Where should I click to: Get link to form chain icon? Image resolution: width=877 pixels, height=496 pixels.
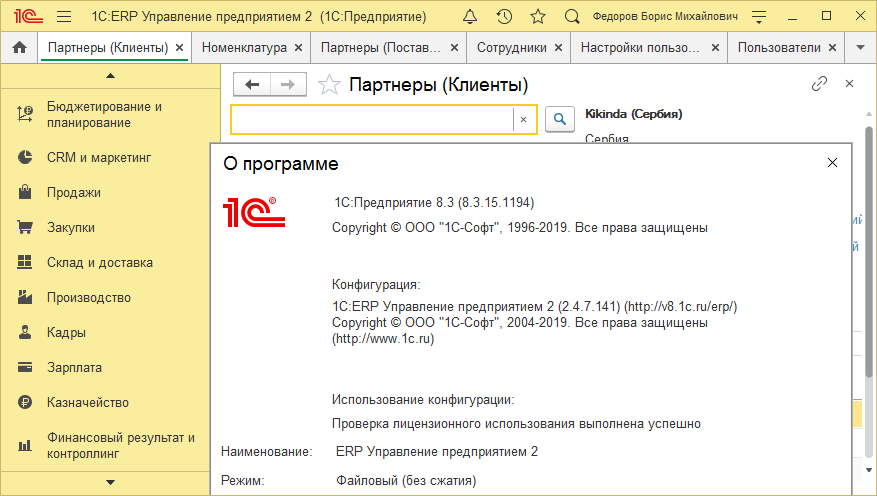(819, 84)
